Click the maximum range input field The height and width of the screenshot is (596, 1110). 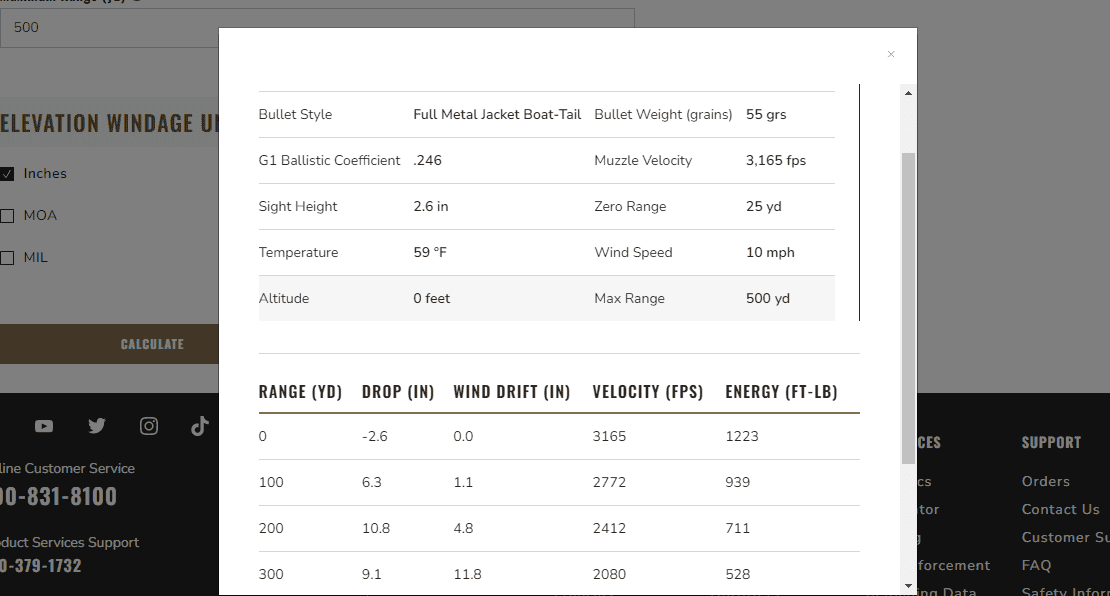tap(109, 28)
